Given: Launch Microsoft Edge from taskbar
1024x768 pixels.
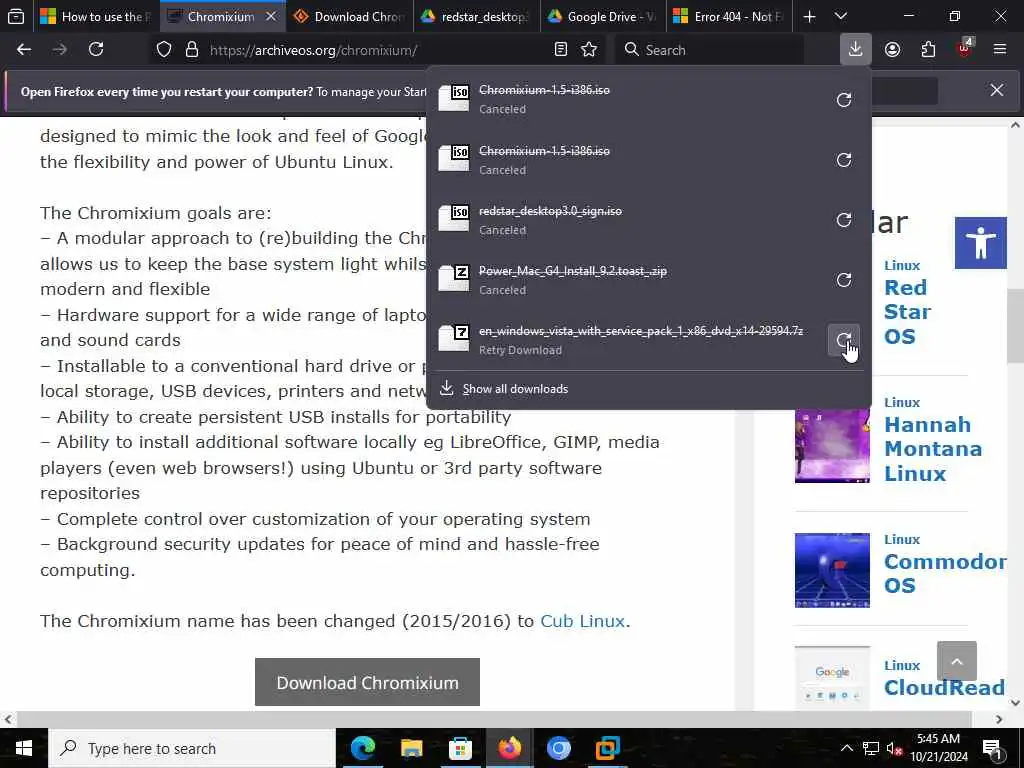Looking at the screenshot, I should 363,748.
